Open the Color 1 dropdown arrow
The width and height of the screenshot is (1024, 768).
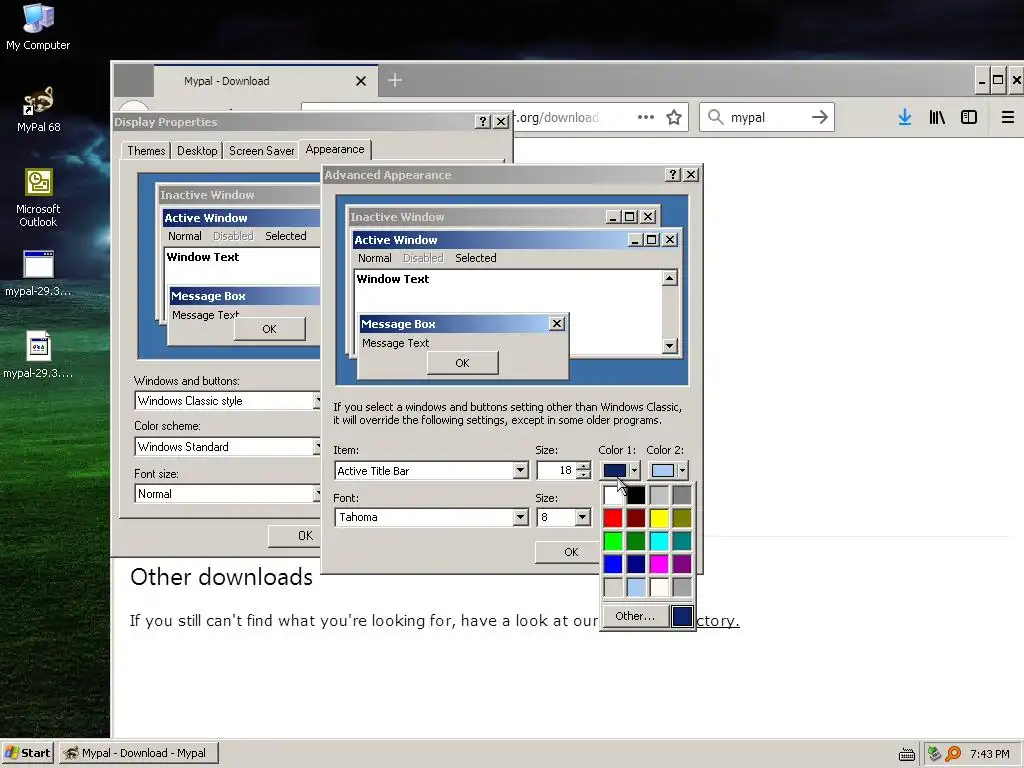point(633,470)
